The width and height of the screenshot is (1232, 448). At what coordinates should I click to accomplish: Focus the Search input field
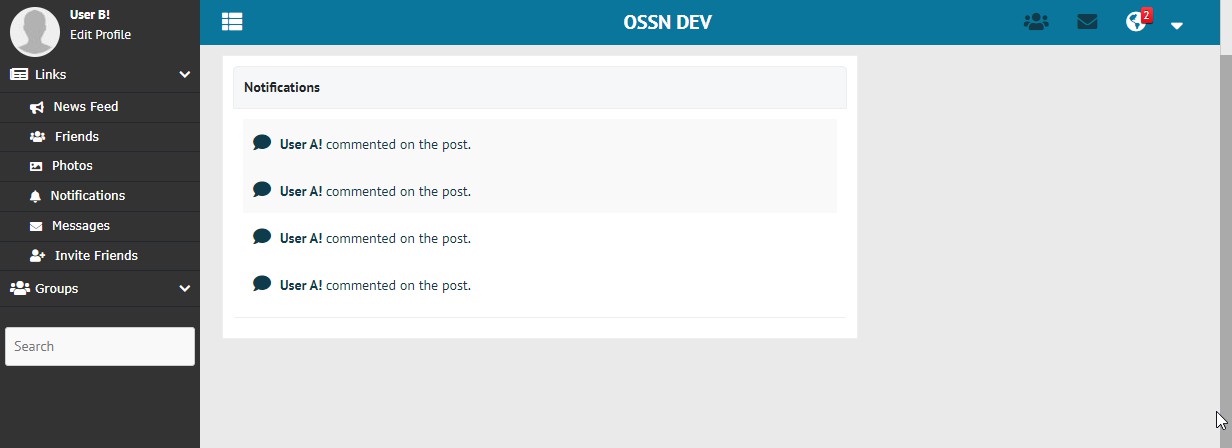(100, 346)
